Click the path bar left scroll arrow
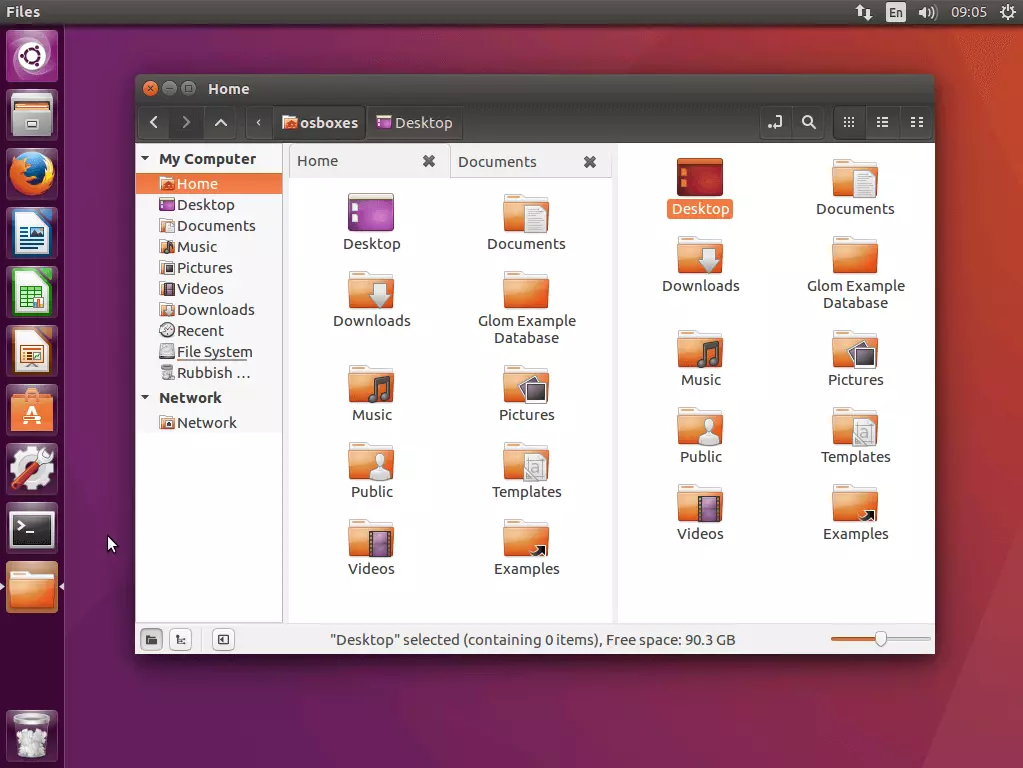The width and height of the screenshot is (1023, 768). coord(259,123)
